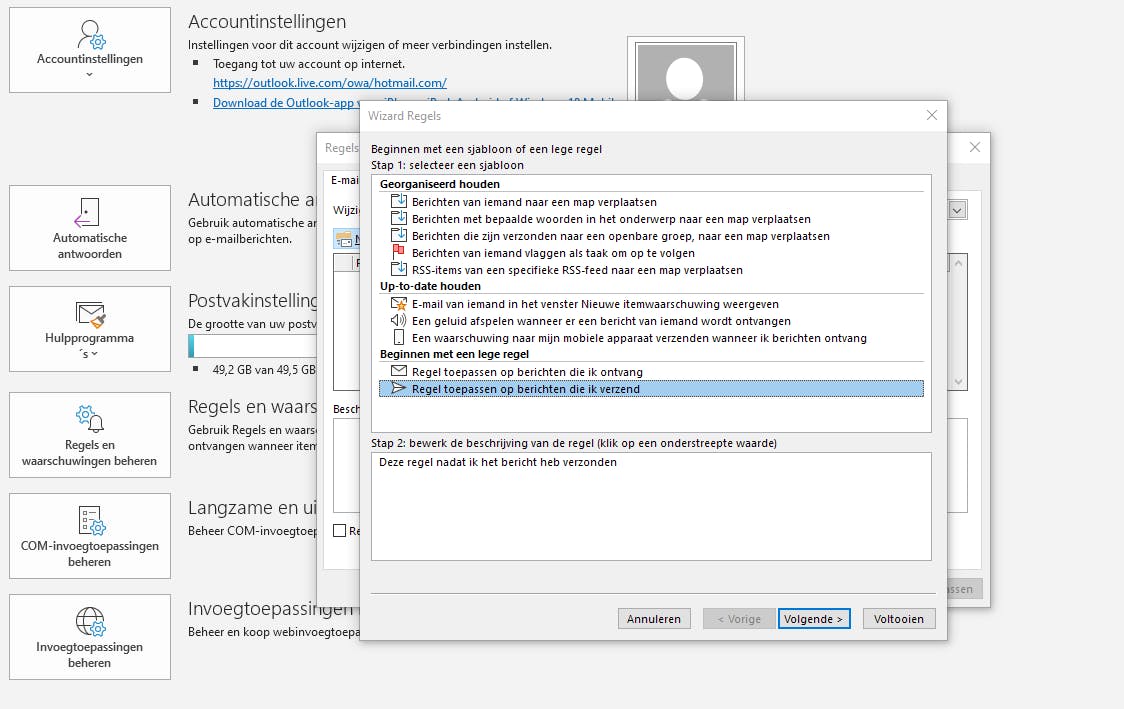Click the scroll-up arrow in Regels dialog list
Viewport: 1124px width, 709px height.
(958, 262)
